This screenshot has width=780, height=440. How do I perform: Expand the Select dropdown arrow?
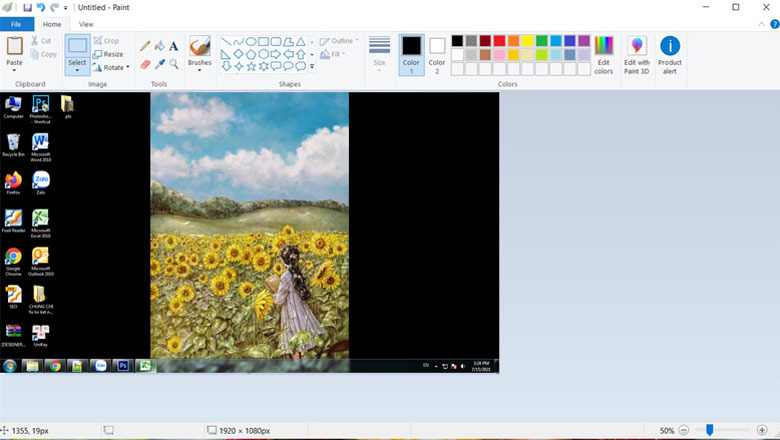coord(77,70)
